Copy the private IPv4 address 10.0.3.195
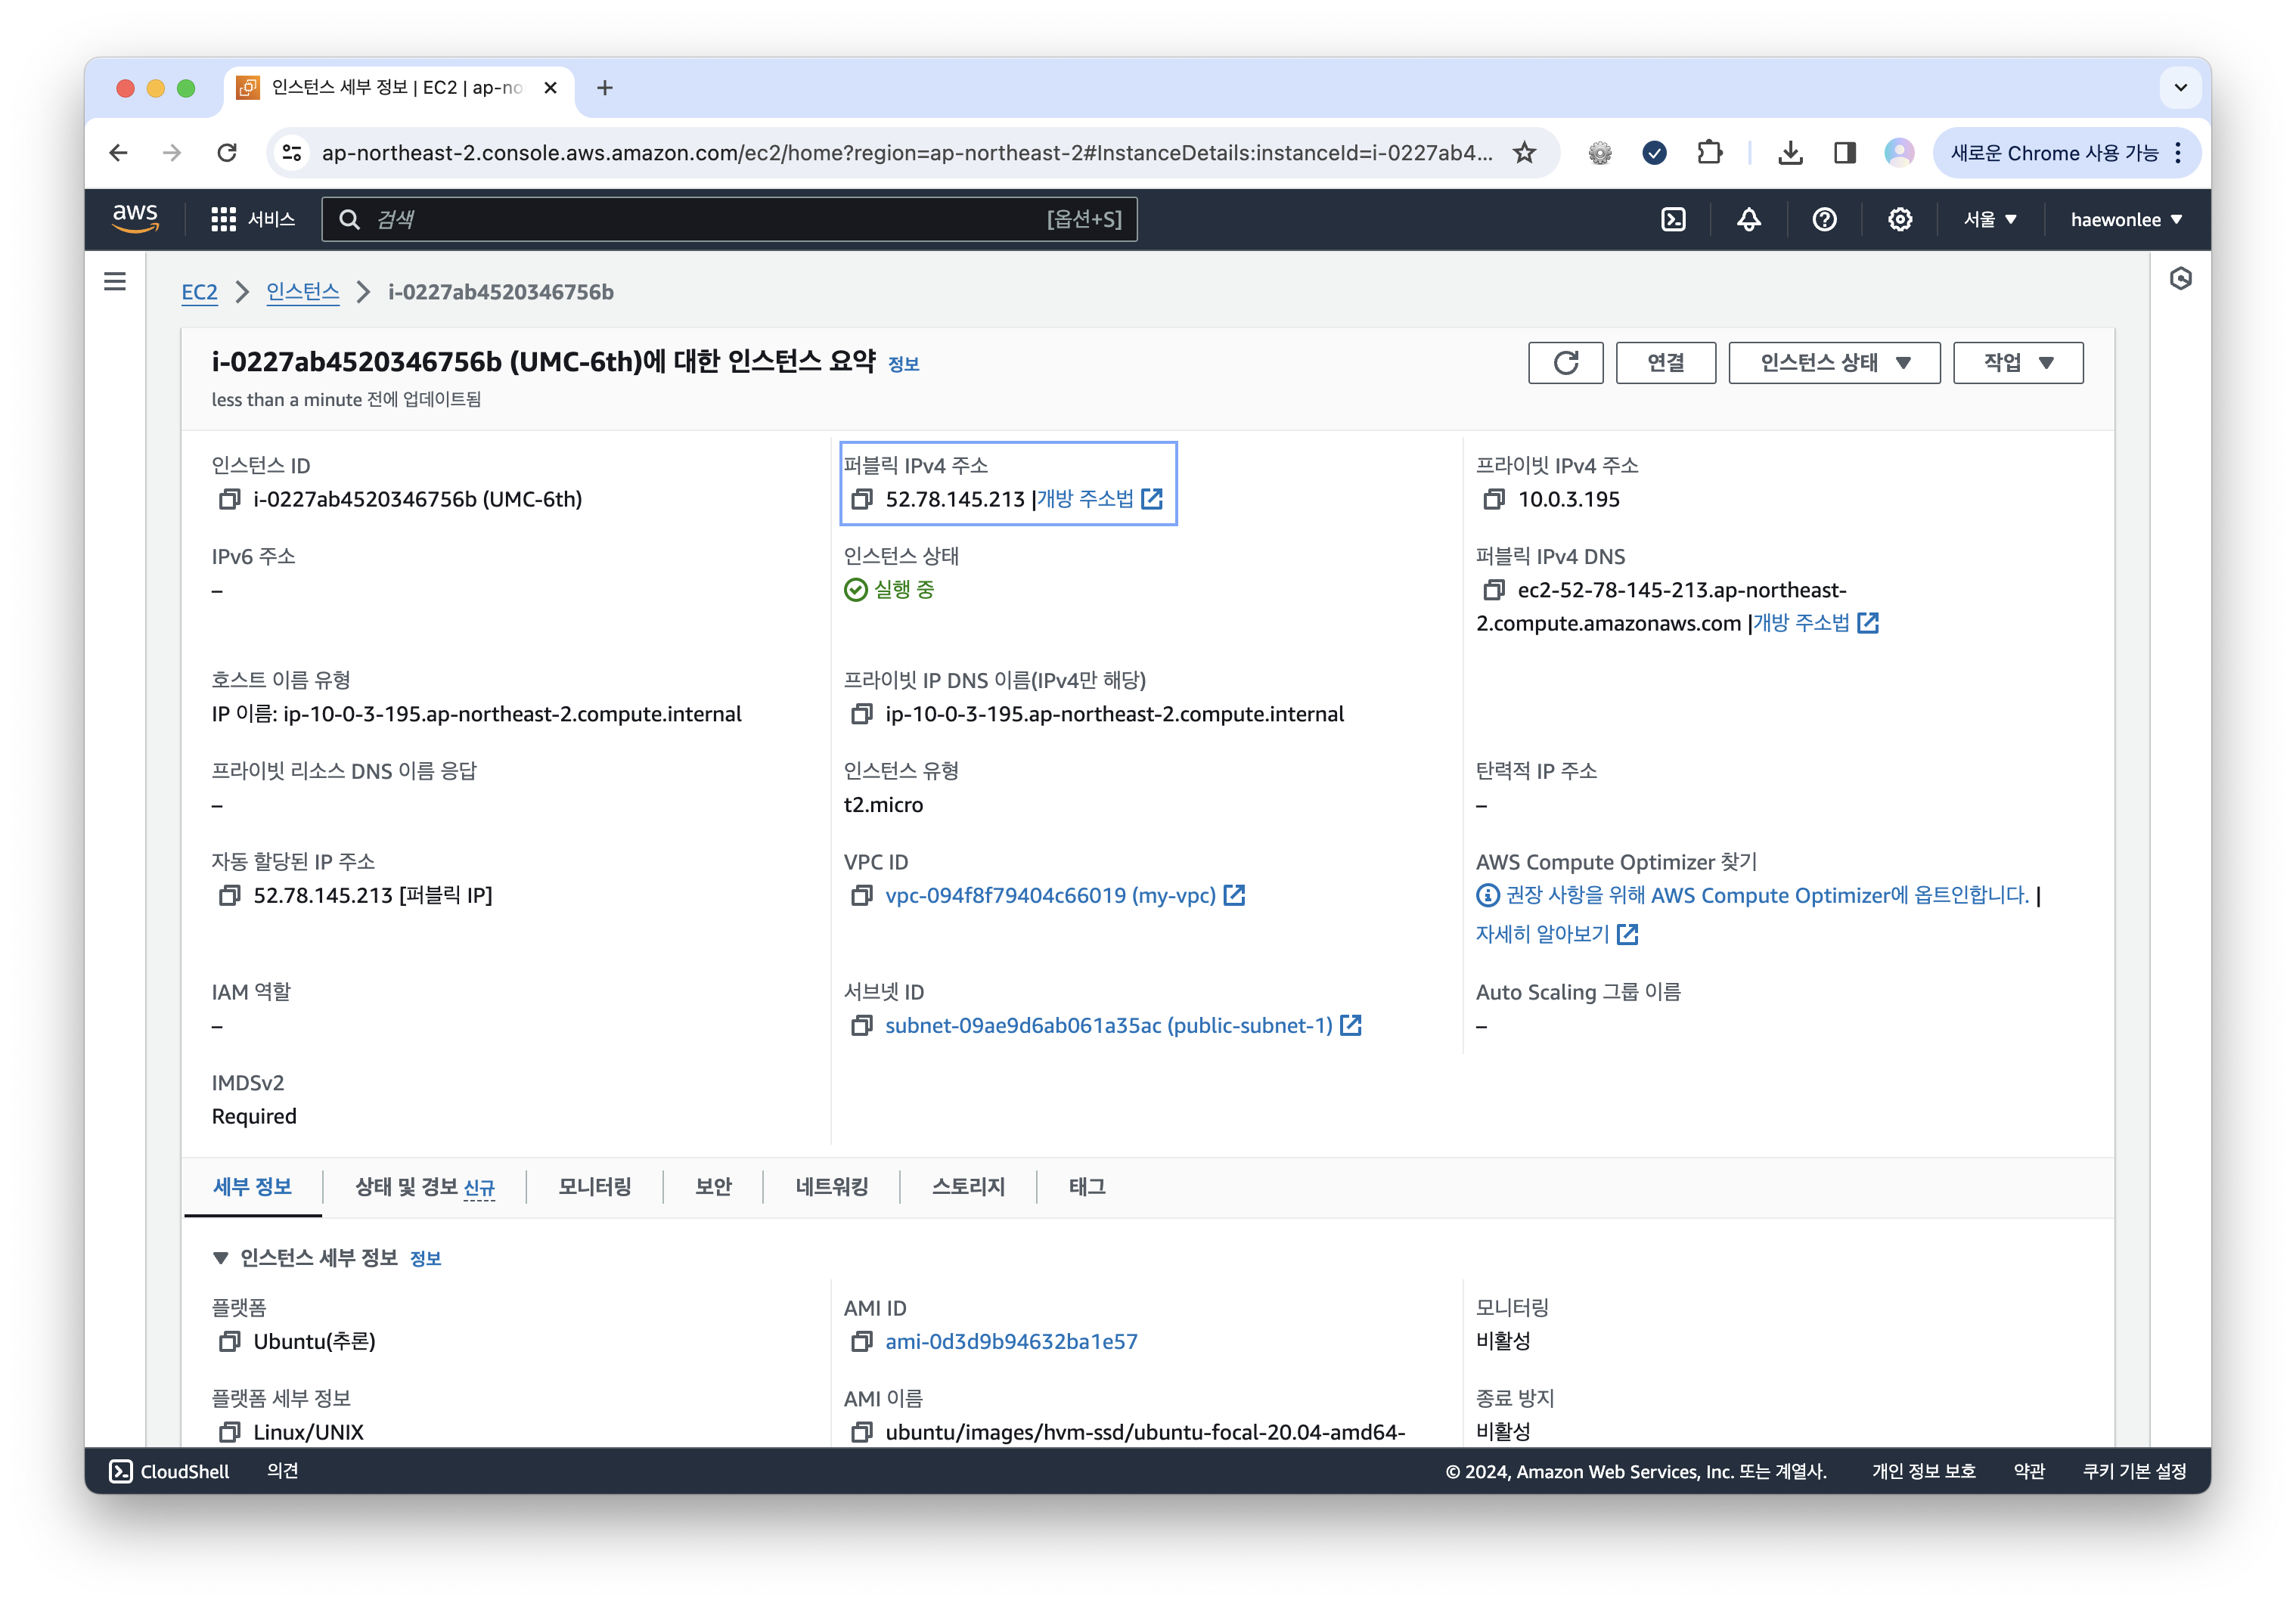 point(1493,499)
